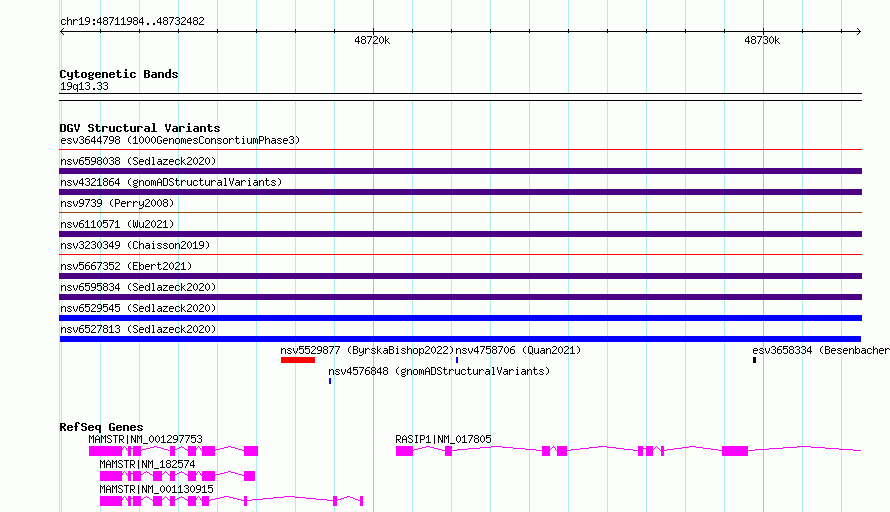The height and width of the screenshot is (512, 890).
Task: Open variant esv3658334 (Besenbacher) label
Action: pyautogui.click(x=821, y=350)
